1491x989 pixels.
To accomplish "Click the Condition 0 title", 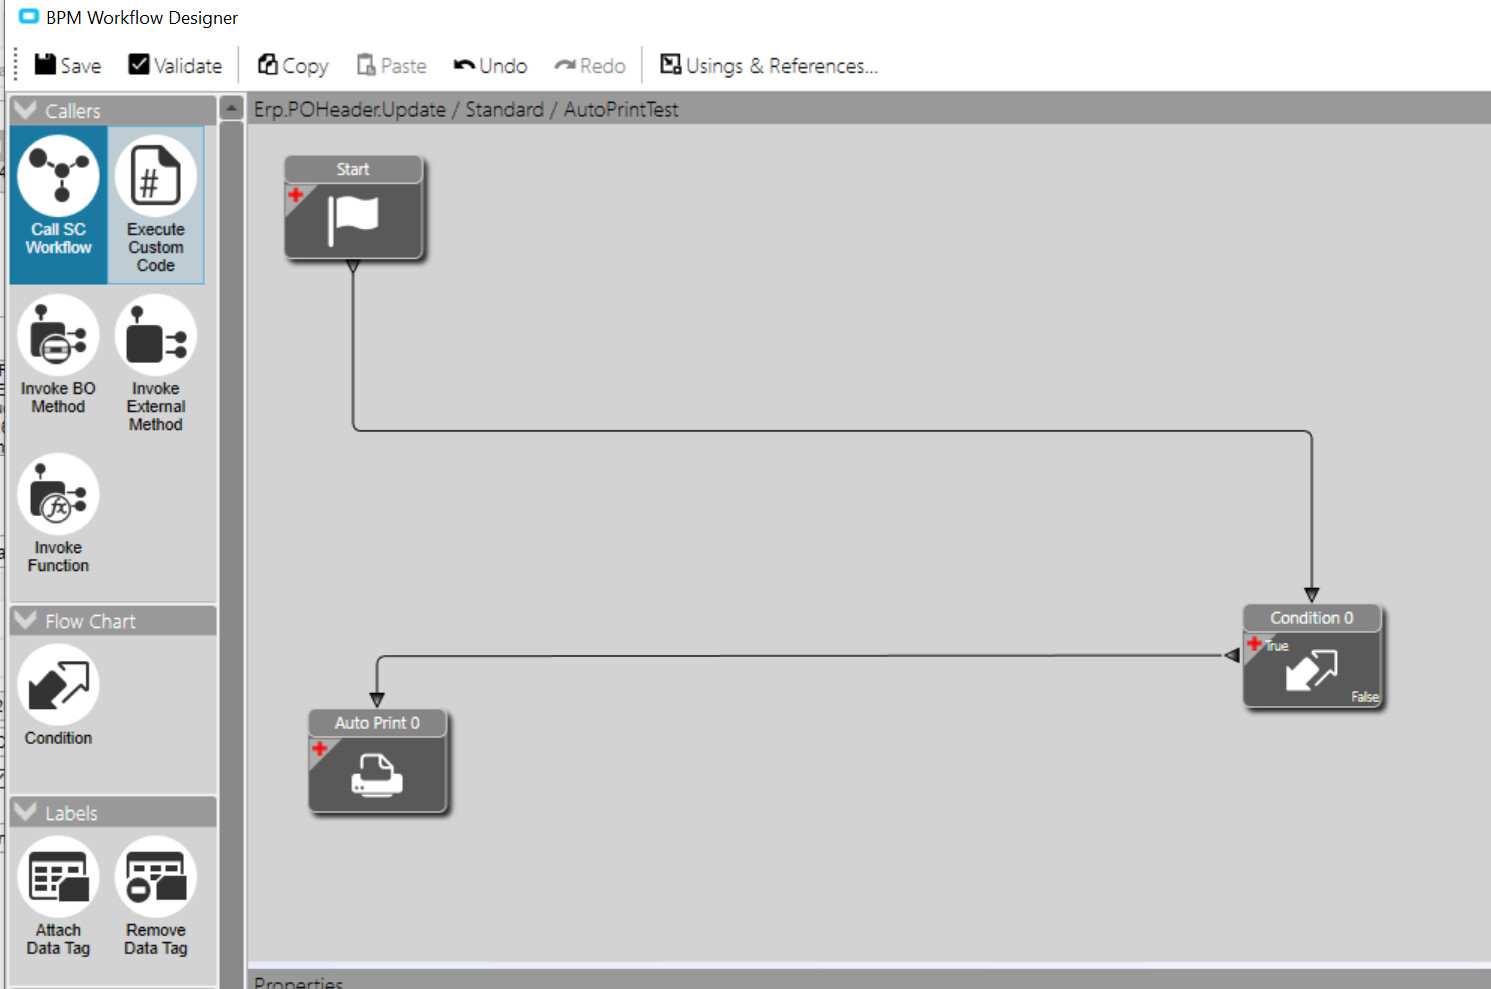I will [x=1311, y=618].
